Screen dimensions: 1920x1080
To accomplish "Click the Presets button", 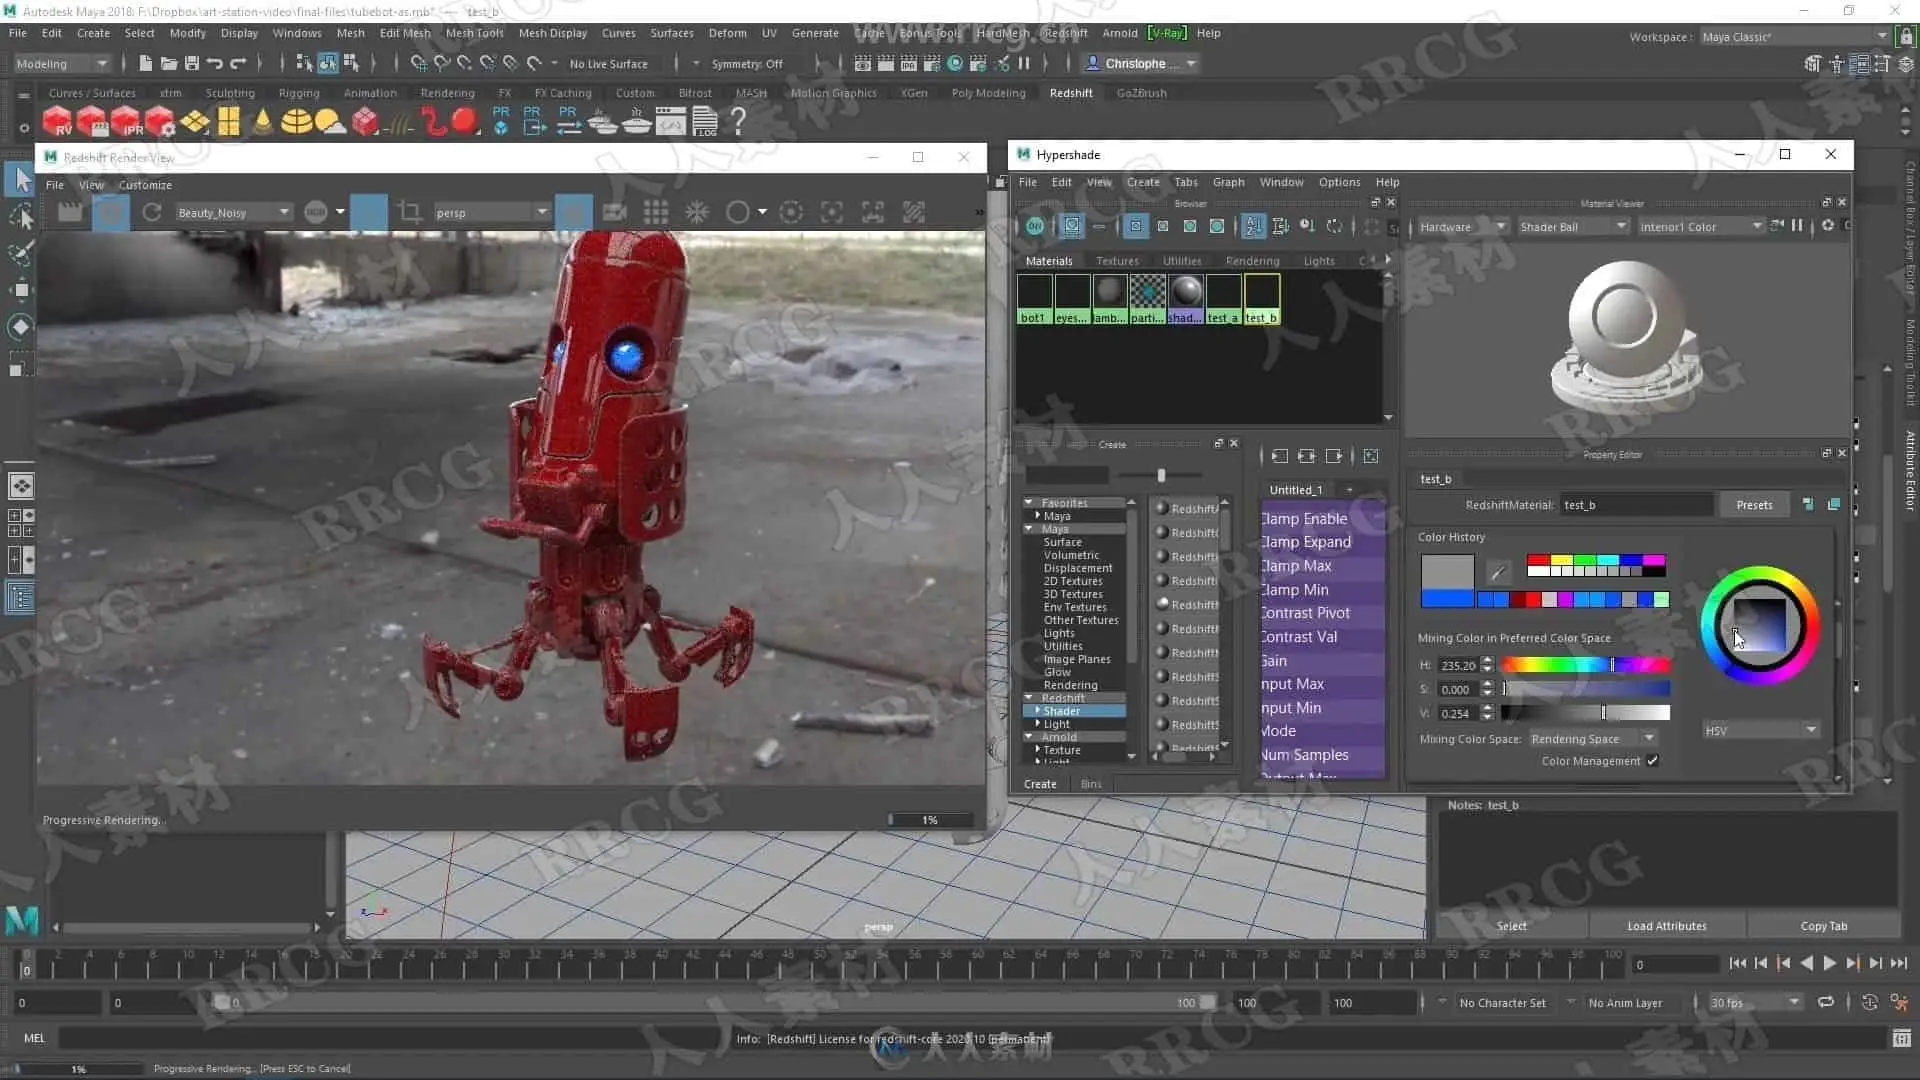I will click(1754, 505).
